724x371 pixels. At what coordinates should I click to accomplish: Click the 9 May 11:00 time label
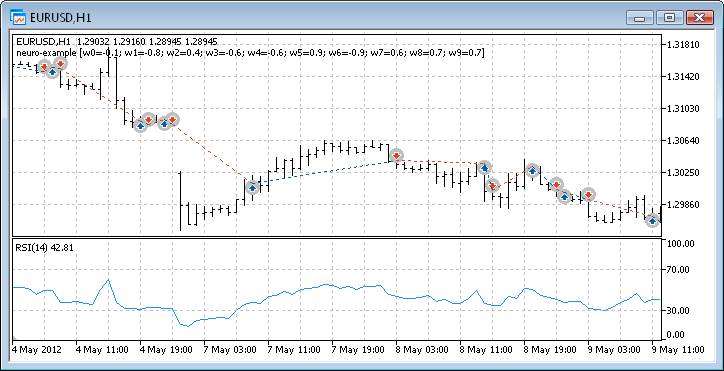pyautogui.click(x=679, y=349)
